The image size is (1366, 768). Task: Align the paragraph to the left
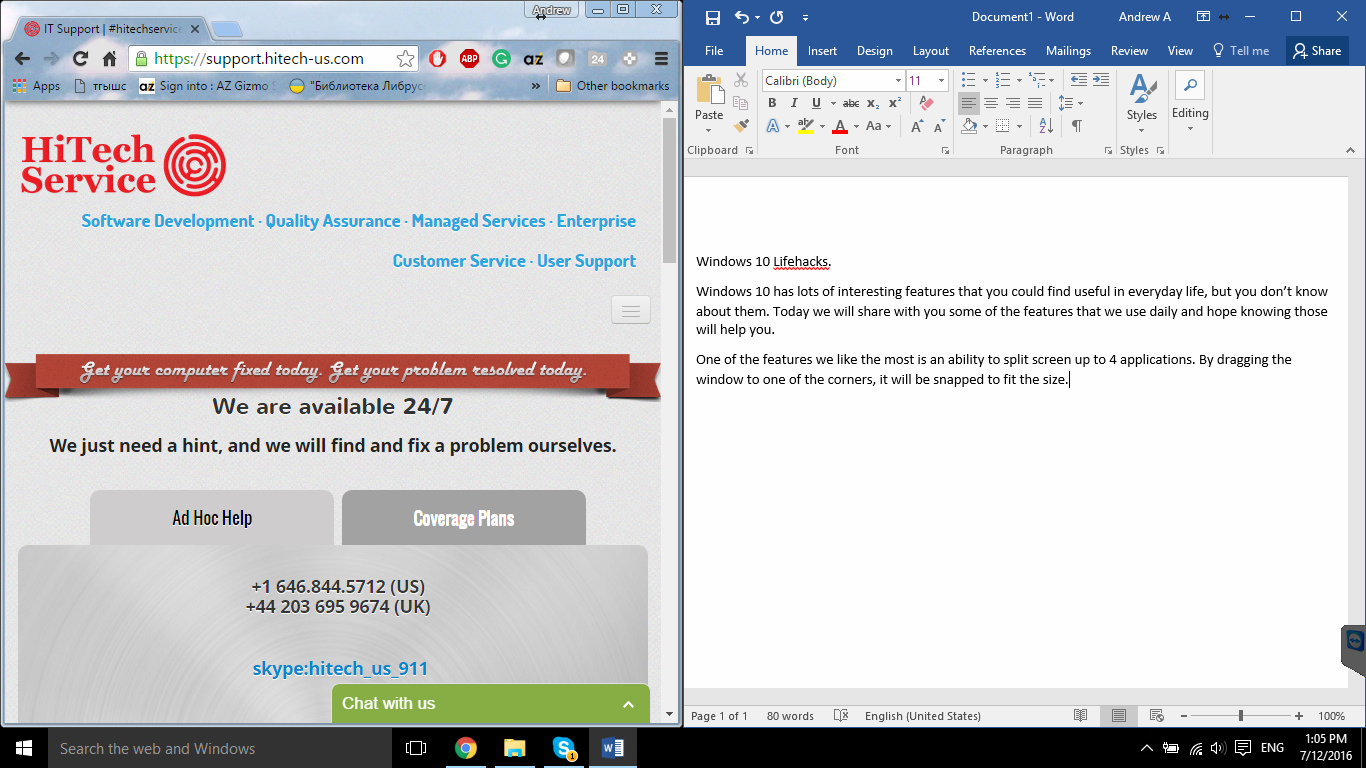968,103
